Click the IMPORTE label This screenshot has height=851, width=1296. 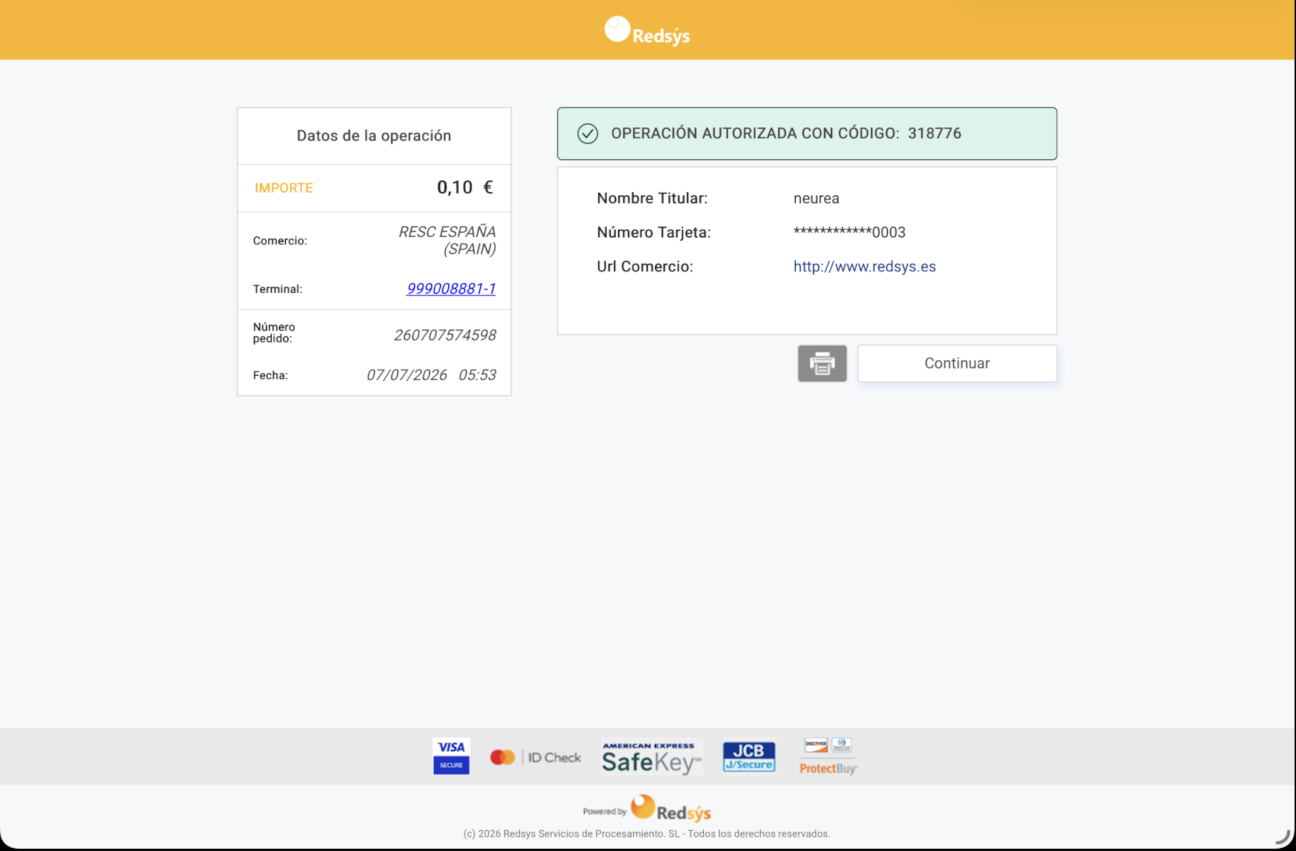pos(284,188)
